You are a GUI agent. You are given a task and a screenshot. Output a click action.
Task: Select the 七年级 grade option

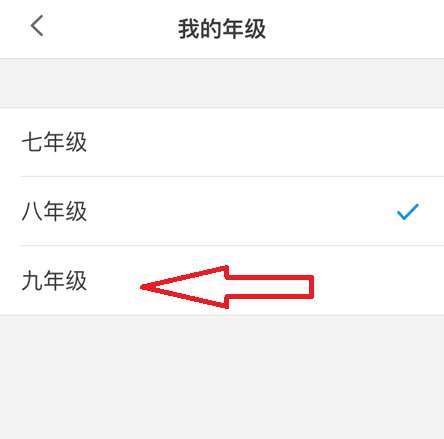222,142
